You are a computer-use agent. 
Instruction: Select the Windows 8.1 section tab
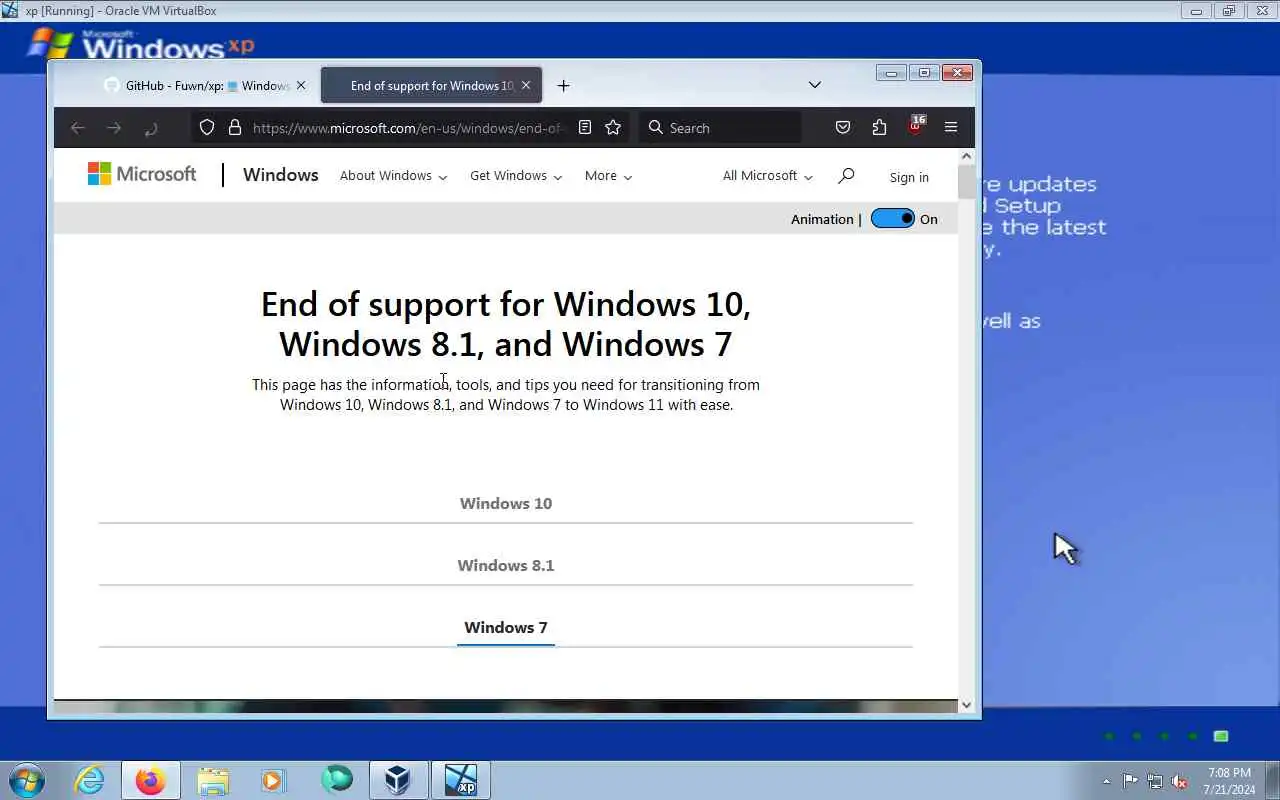pyautogui.click(x=506, y=565)
